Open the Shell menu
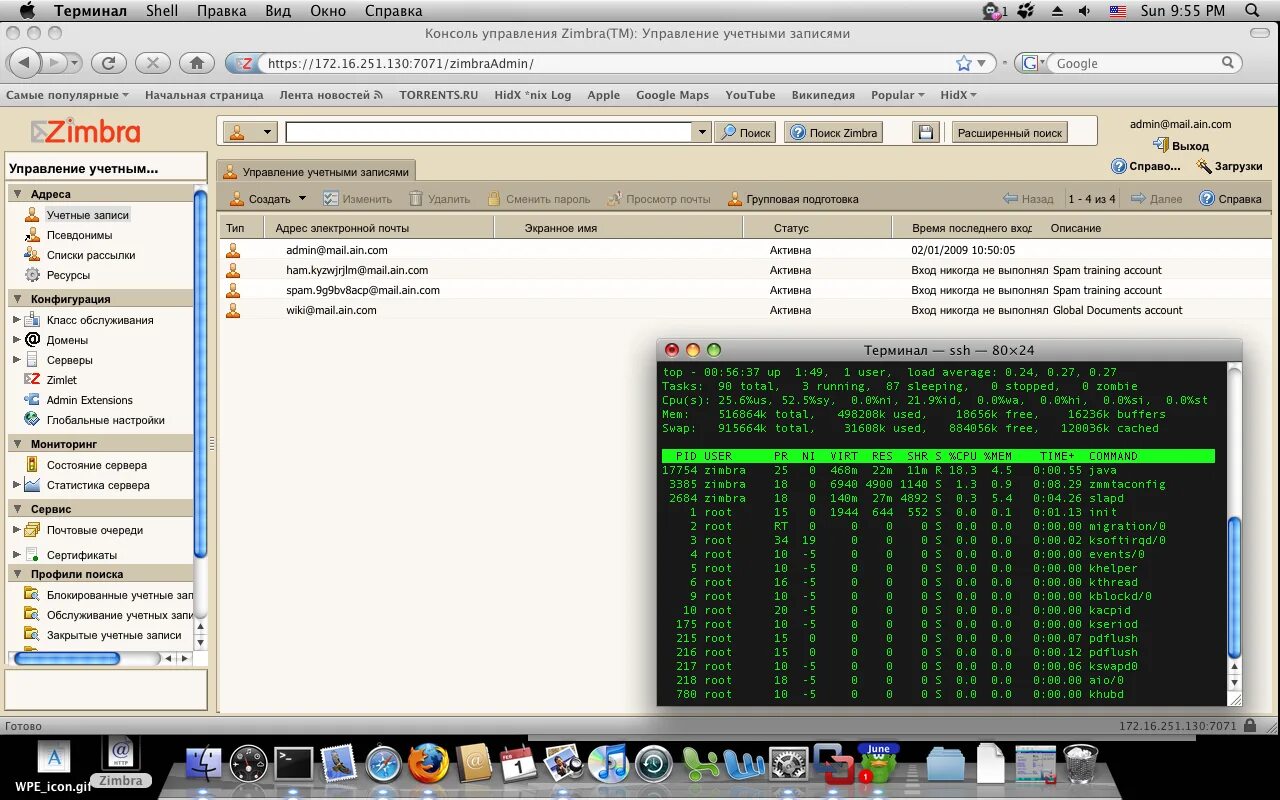 [x=162, y=11]
